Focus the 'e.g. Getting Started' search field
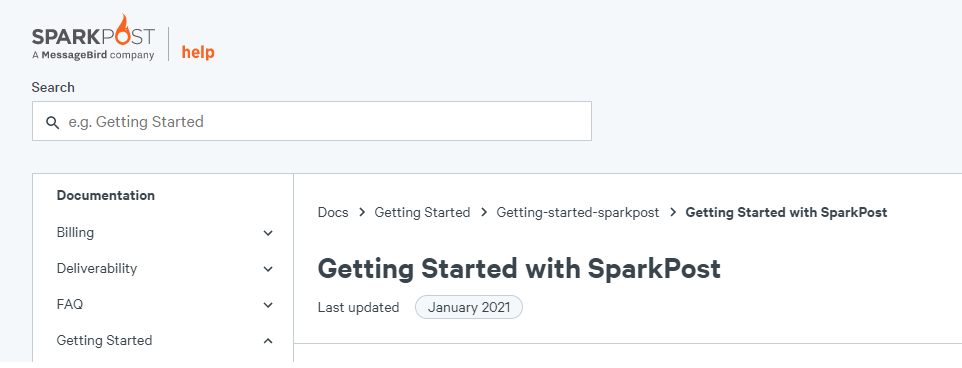The image size is (962, 368). tap(312, 121)
